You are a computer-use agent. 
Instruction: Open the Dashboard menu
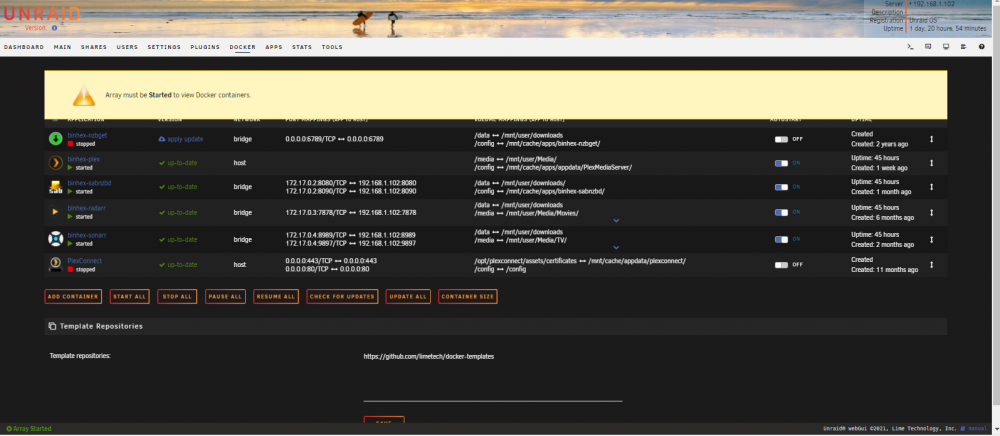tap(24, 47)
